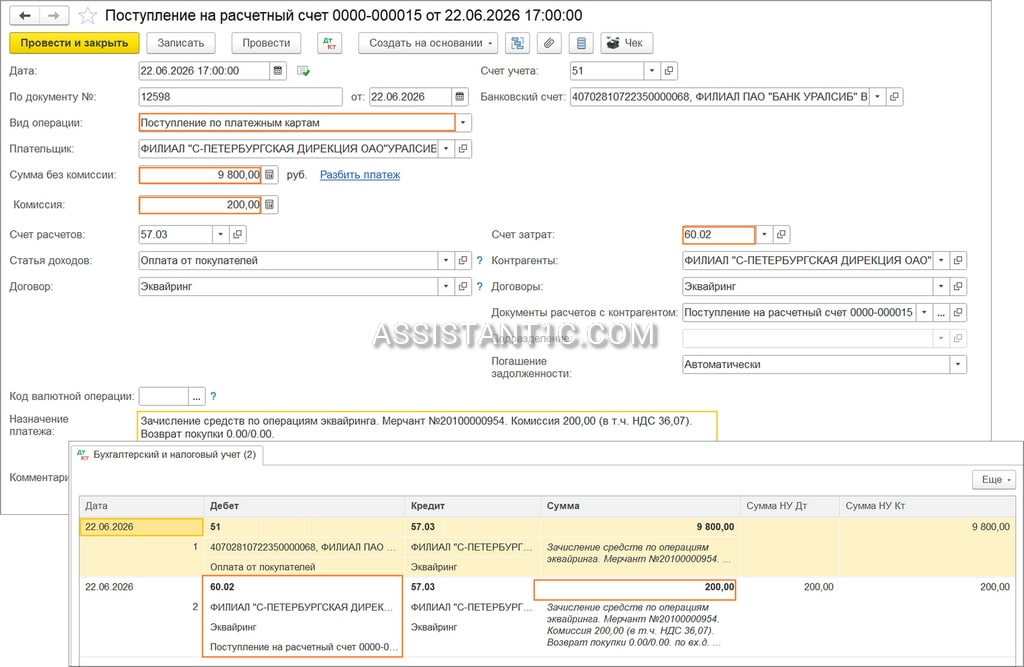Open the Счет учета 51 account card
Viewport: 1024px width, 667px height.
[x=669, y=71]
